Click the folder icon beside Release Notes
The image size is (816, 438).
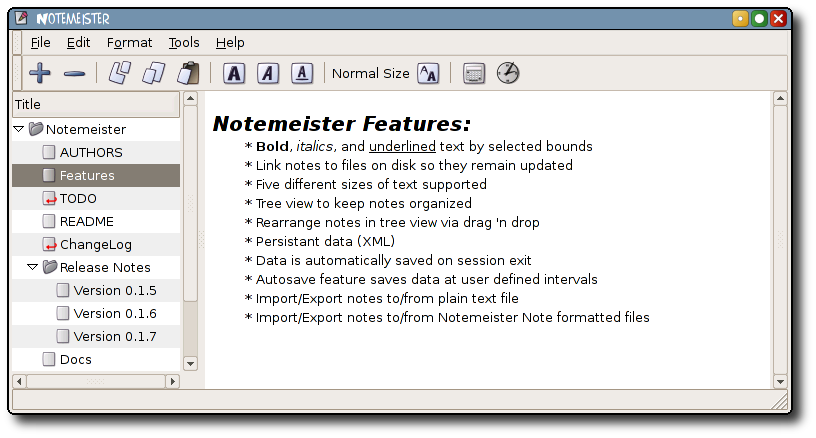[x=50, y=267]
